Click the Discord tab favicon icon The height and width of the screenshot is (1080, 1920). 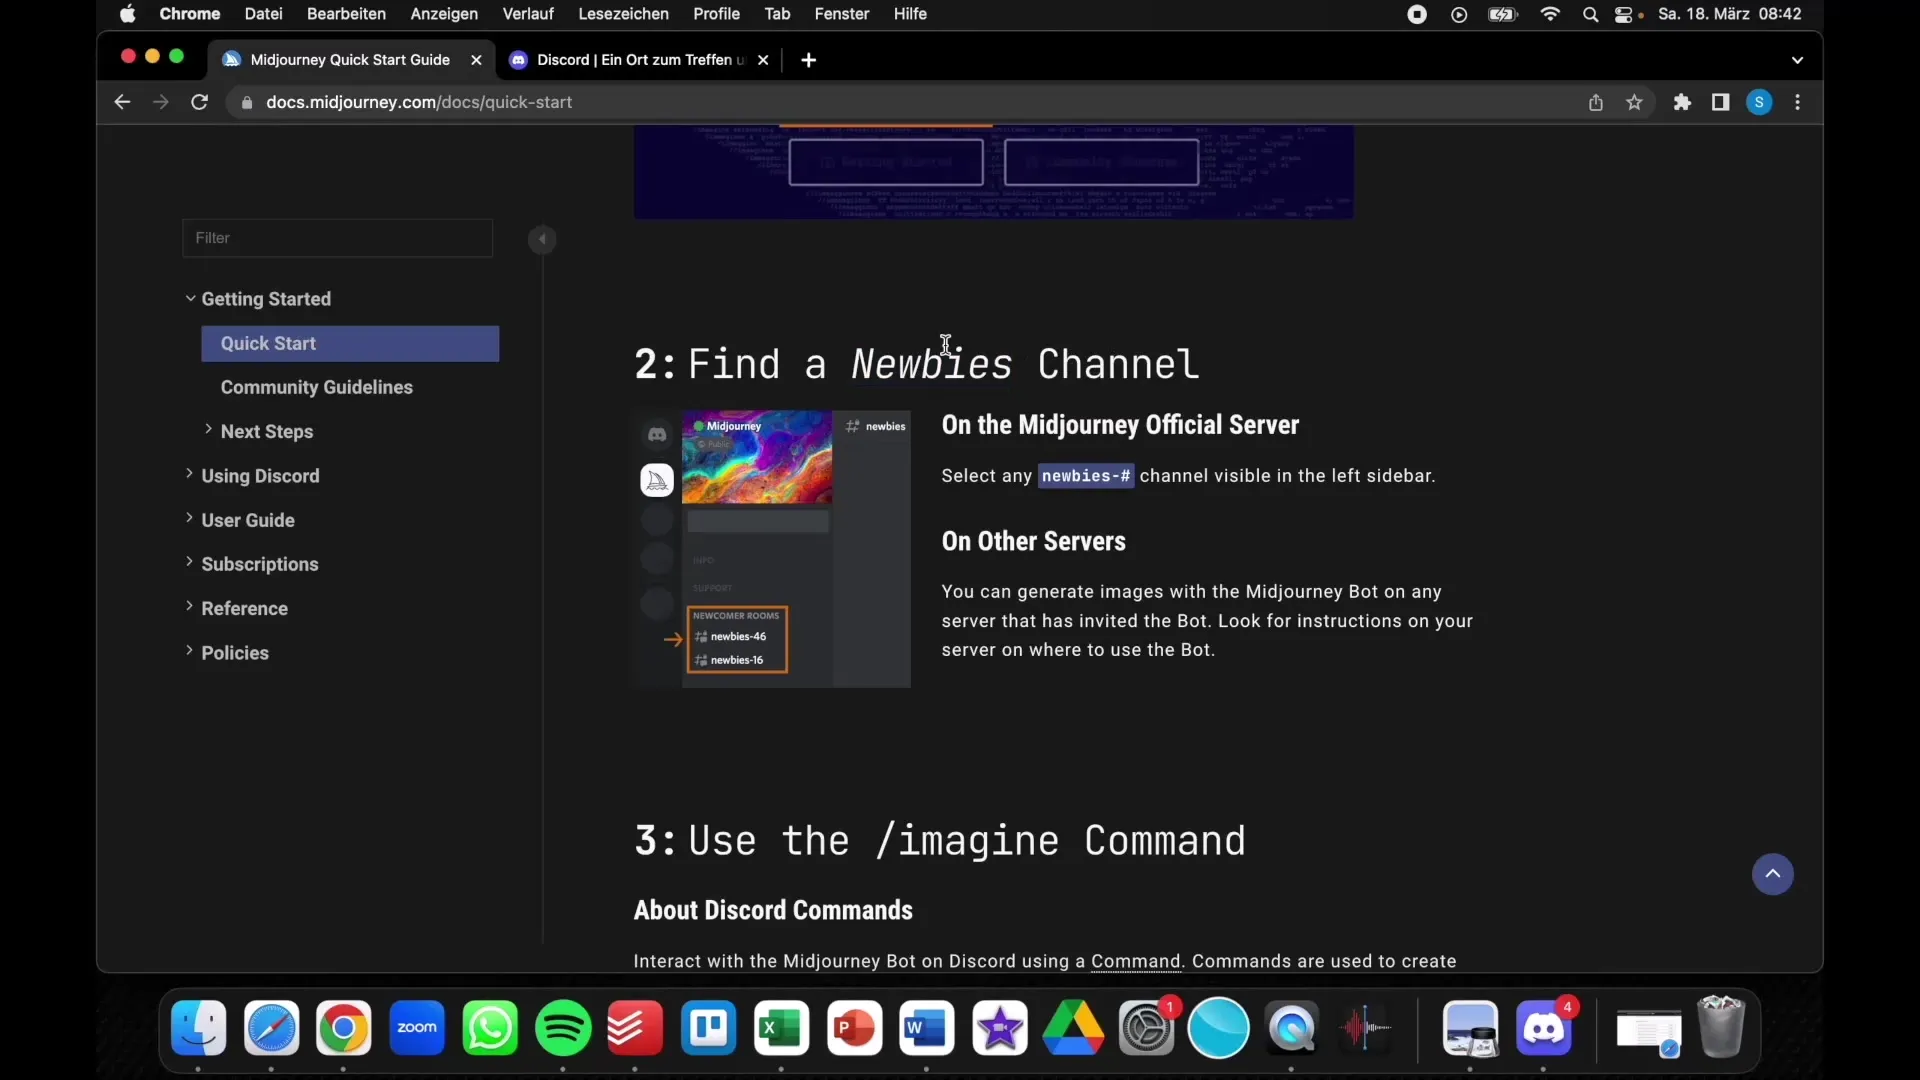(x=520, y=59)
